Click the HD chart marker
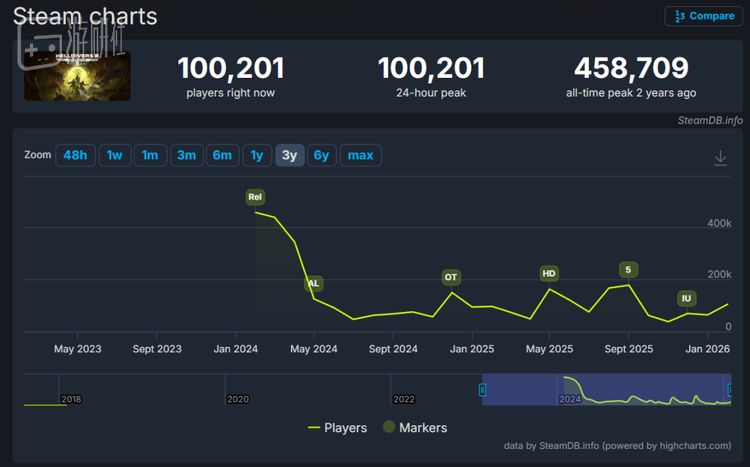Screen dimensions: 750x467 point(549,273)
